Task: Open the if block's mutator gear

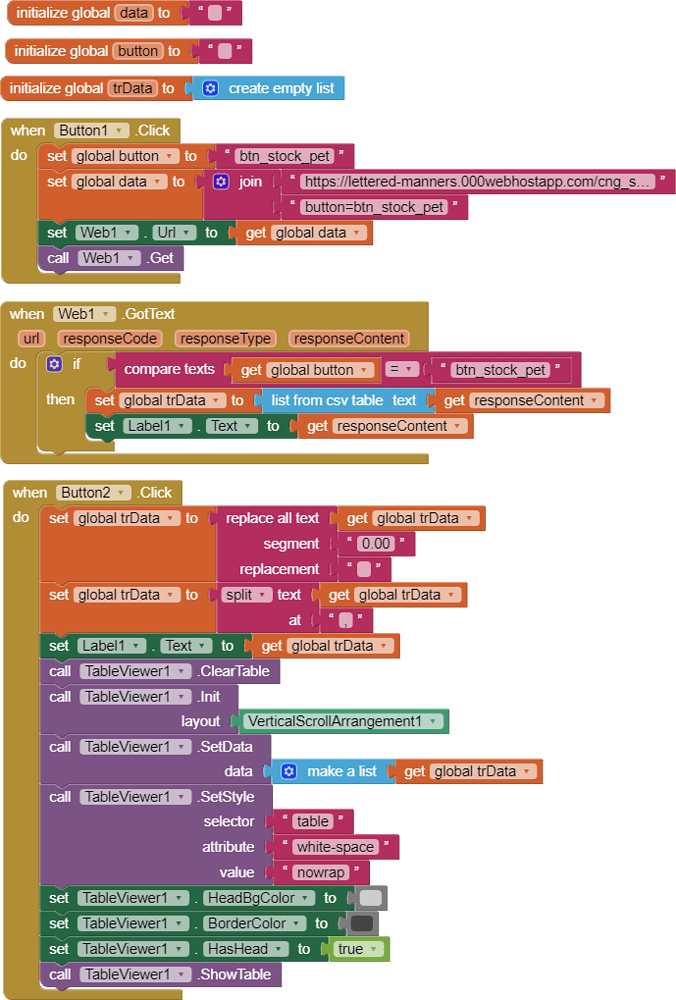Action: [x=55, y=364]
